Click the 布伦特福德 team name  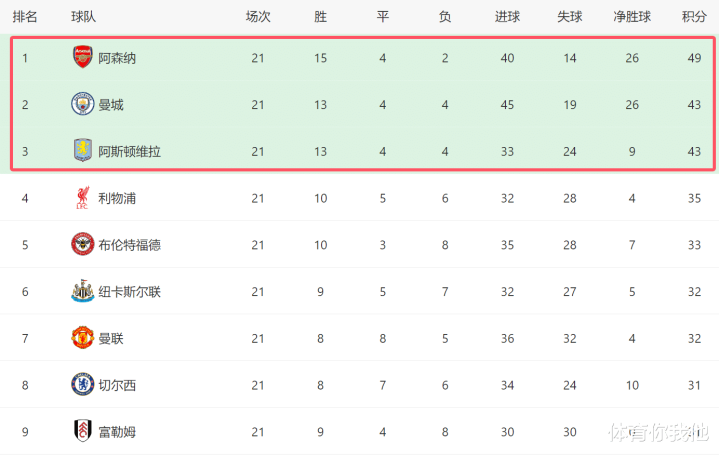(130, 245)
